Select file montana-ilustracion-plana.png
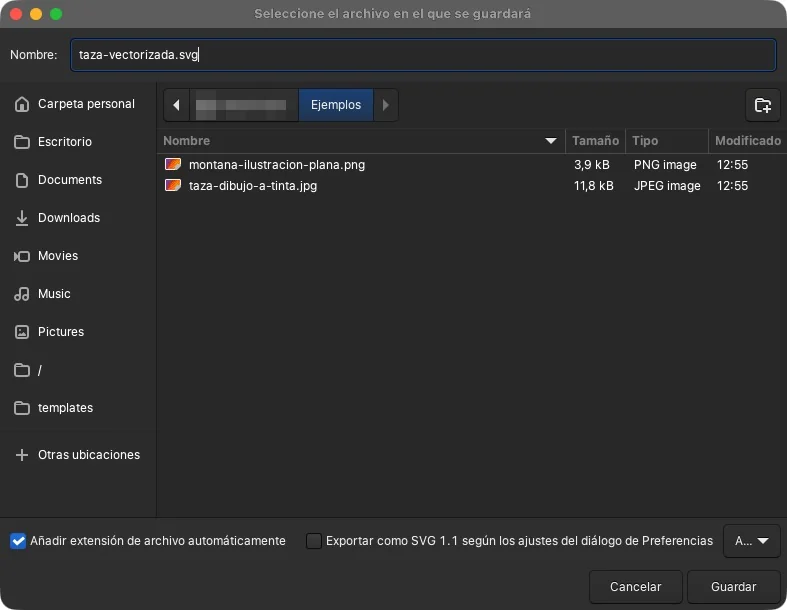The image size is (787, 610). coord(277,165)
